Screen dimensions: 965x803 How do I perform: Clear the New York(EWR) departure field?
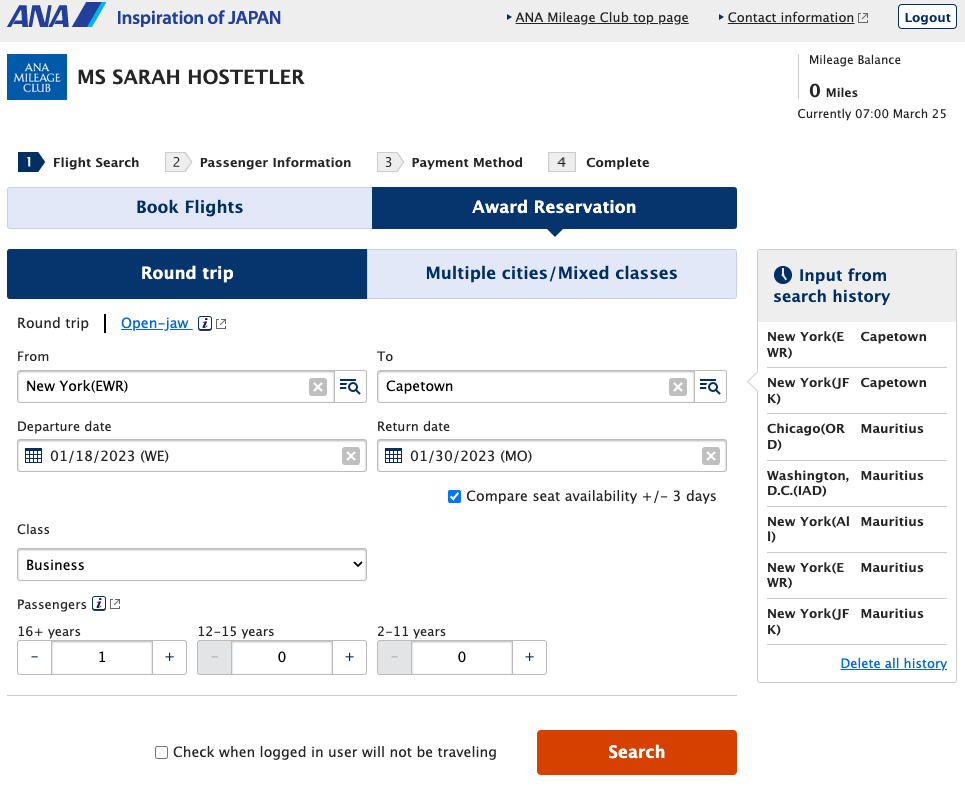coord(318,387)
